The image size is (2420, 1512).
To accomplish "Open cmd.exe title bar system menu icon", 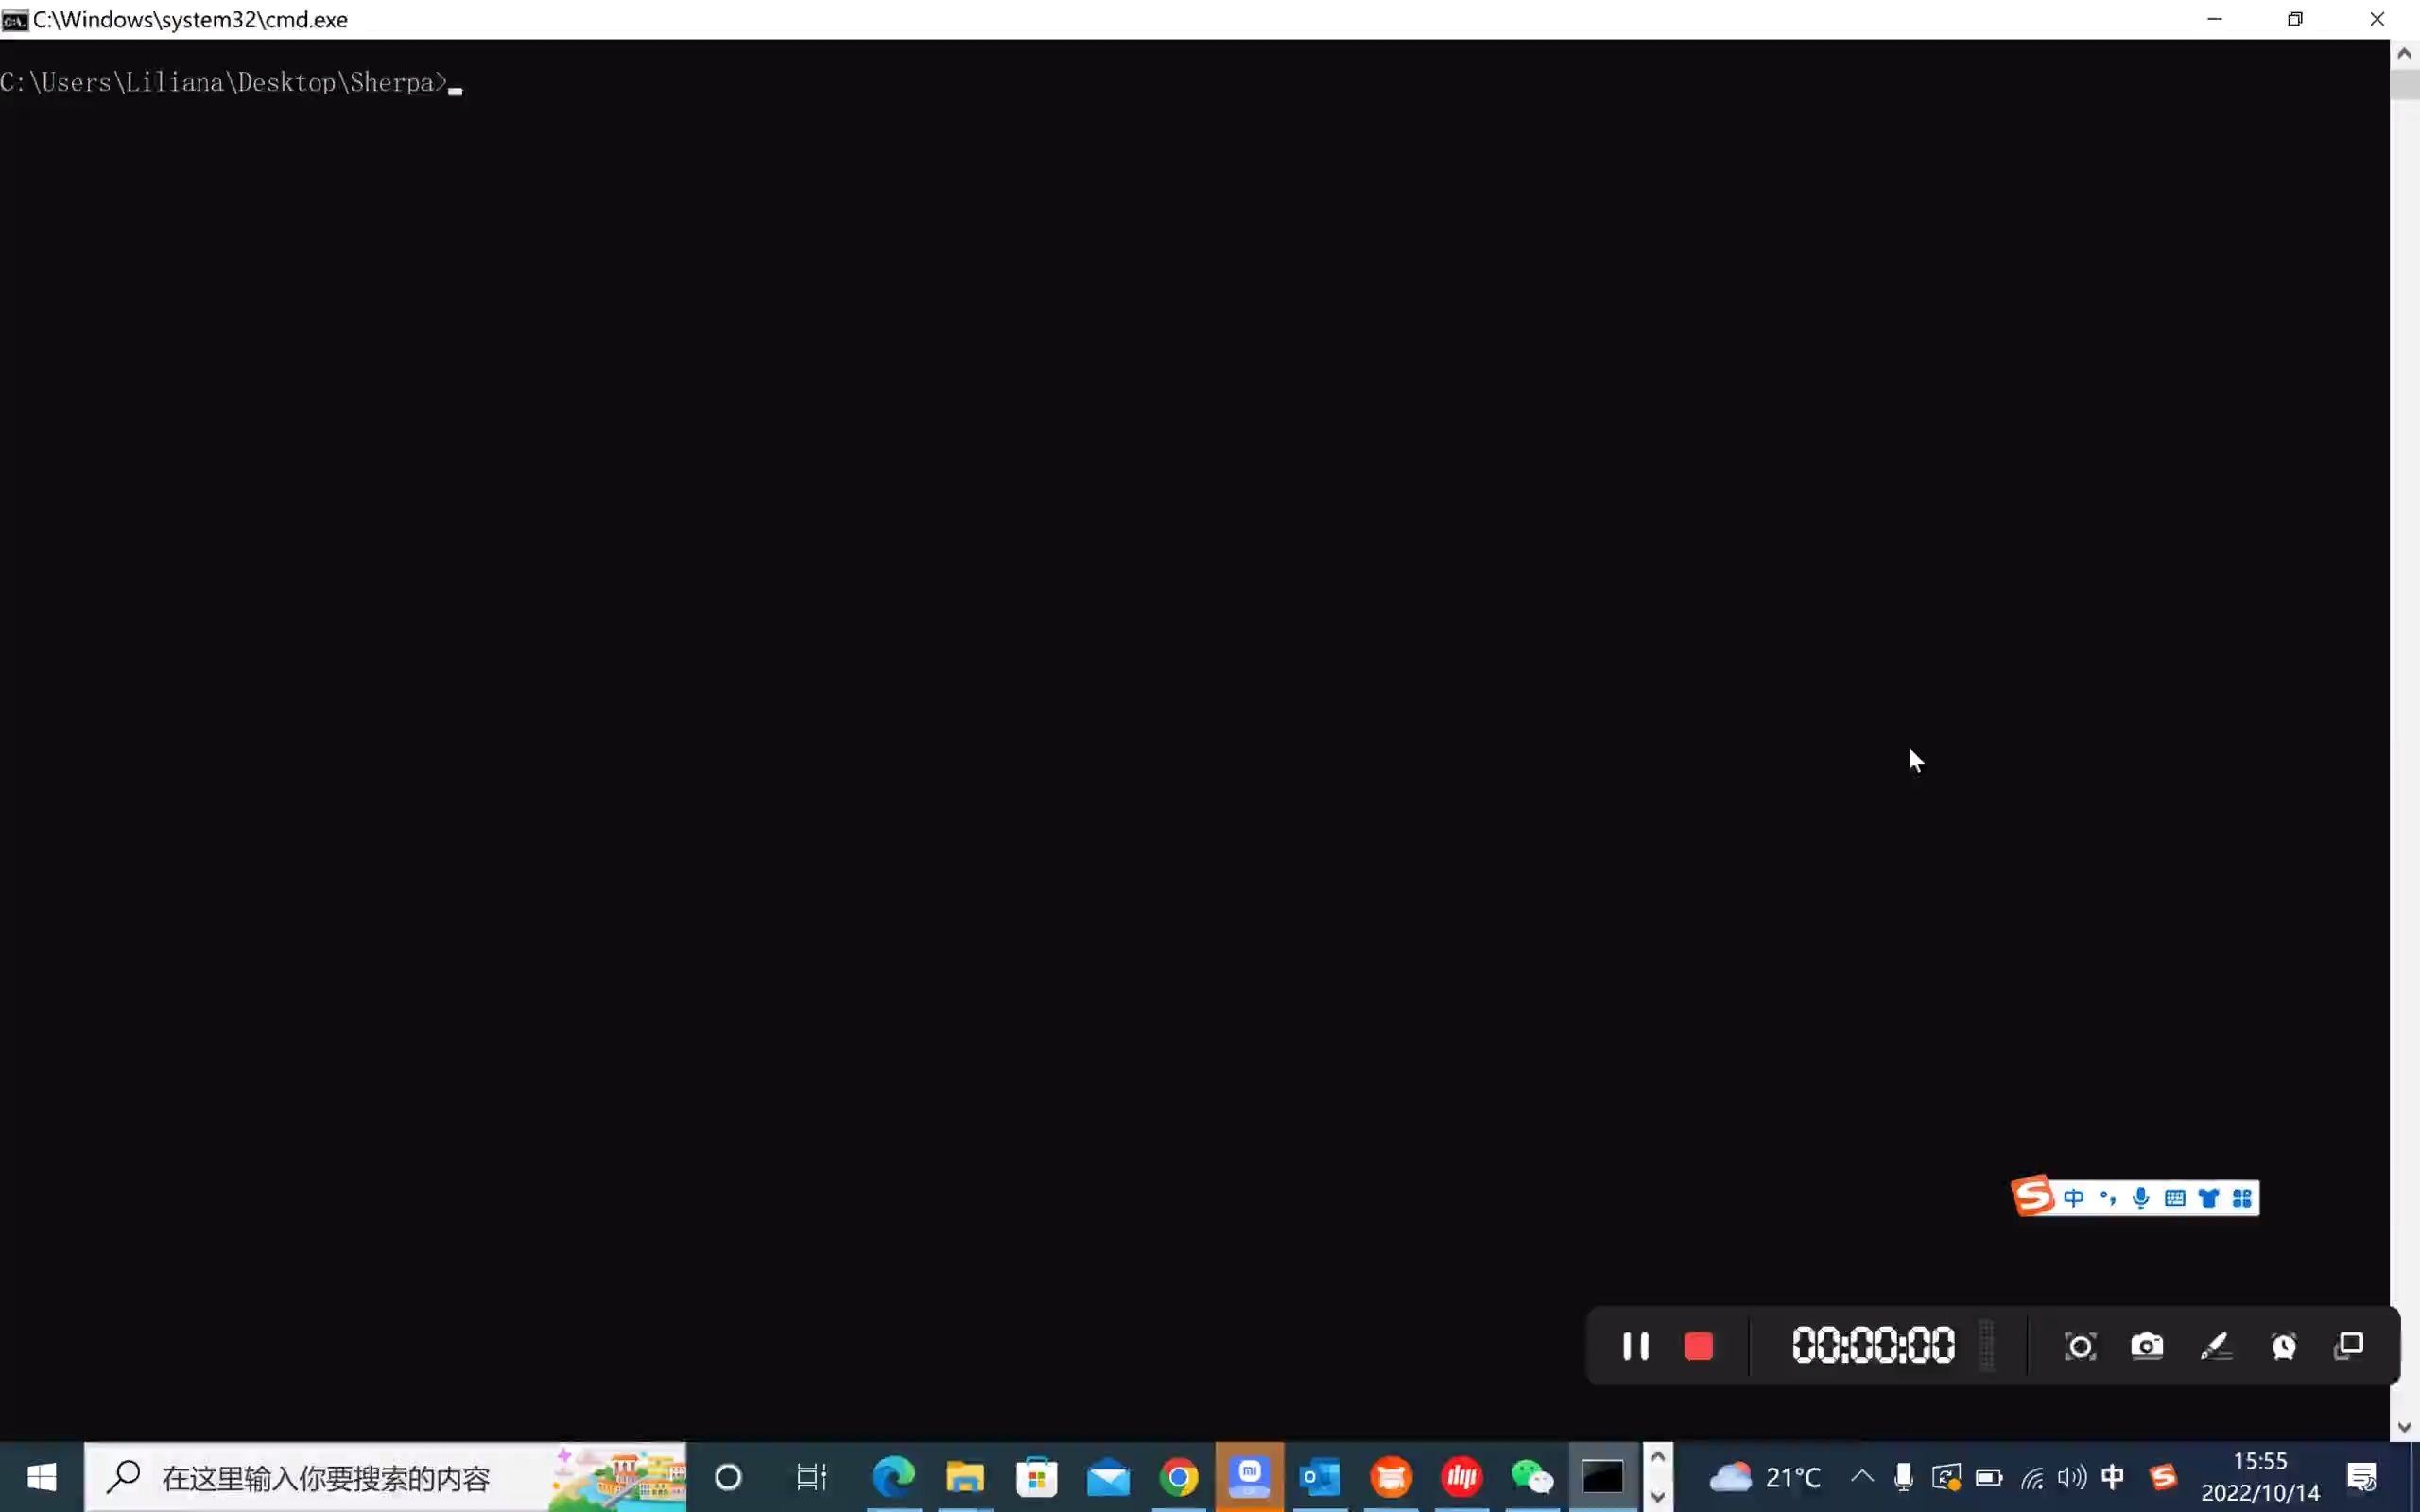I will [x=15, y=20].
